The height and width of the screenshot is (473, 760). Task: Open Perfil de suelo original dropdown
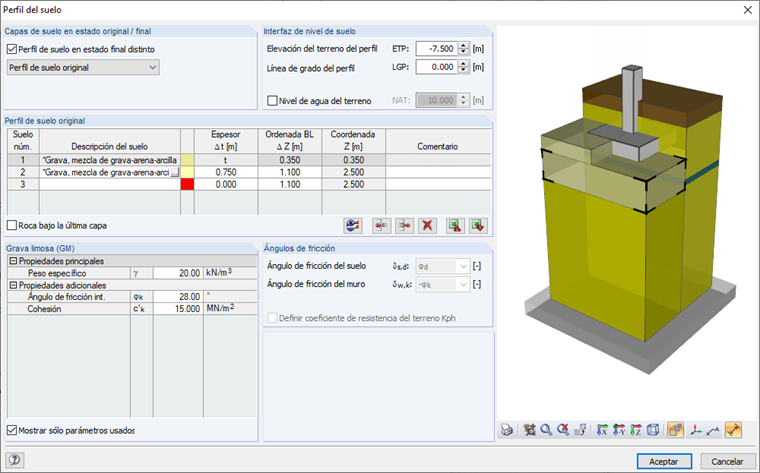[83, 67]
